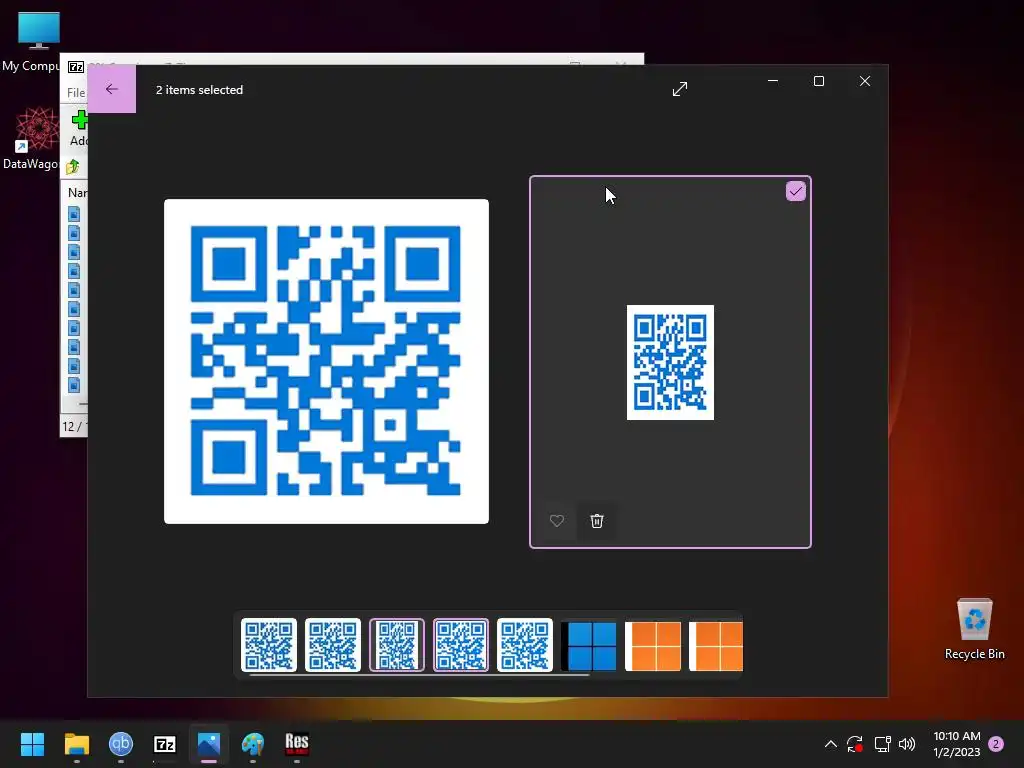
Task: Open the 7-Zip File menu
Action: 76,93
